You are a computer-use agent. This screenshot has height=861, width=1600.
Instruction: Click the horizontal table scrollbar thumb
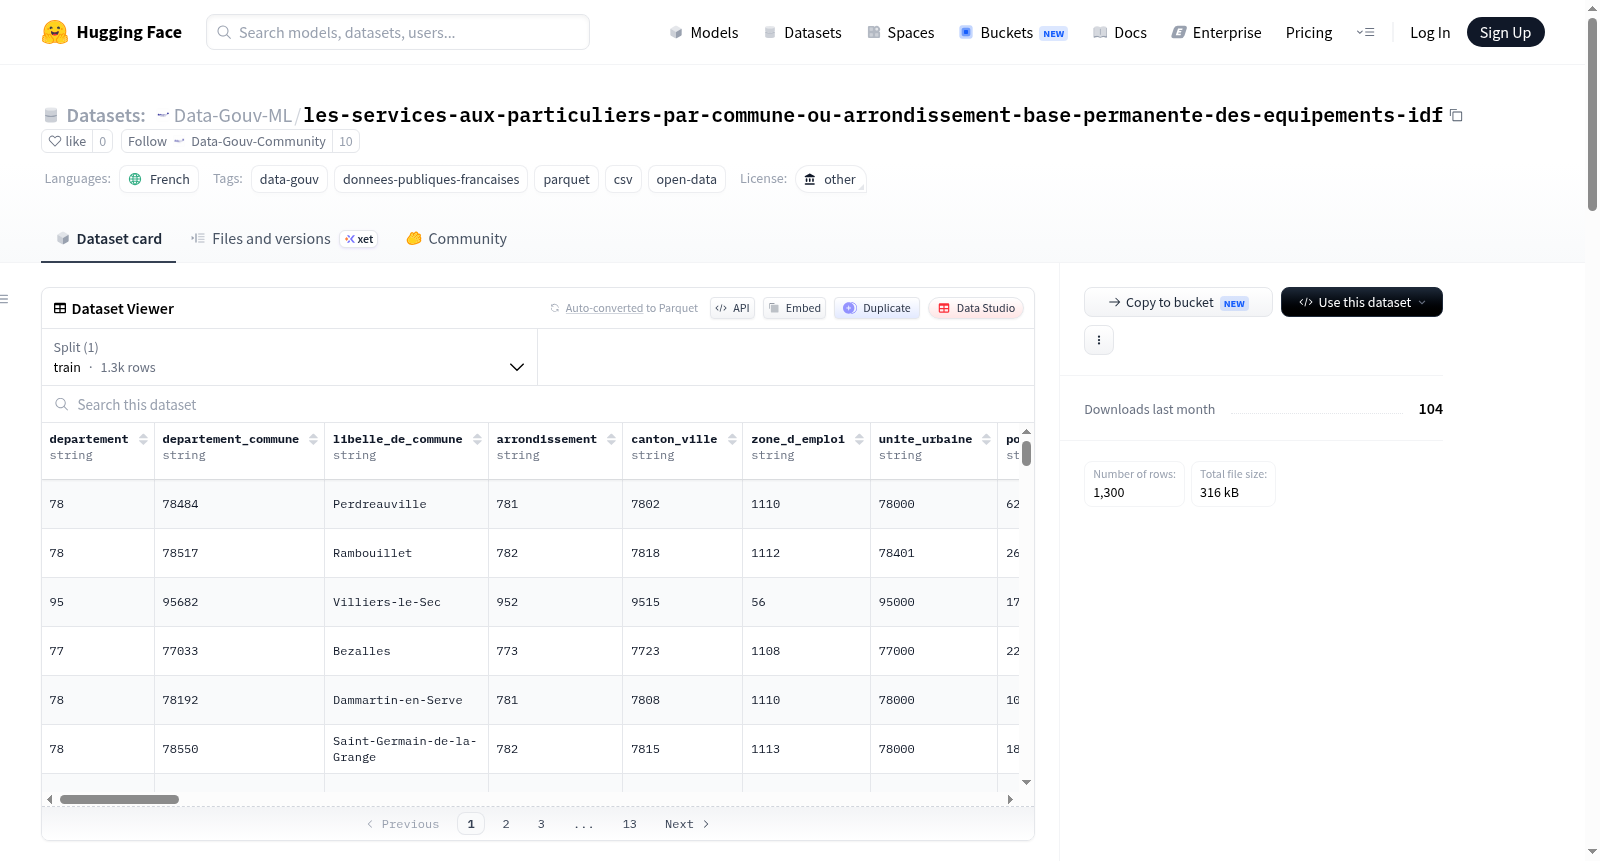[x=119, y=799]
